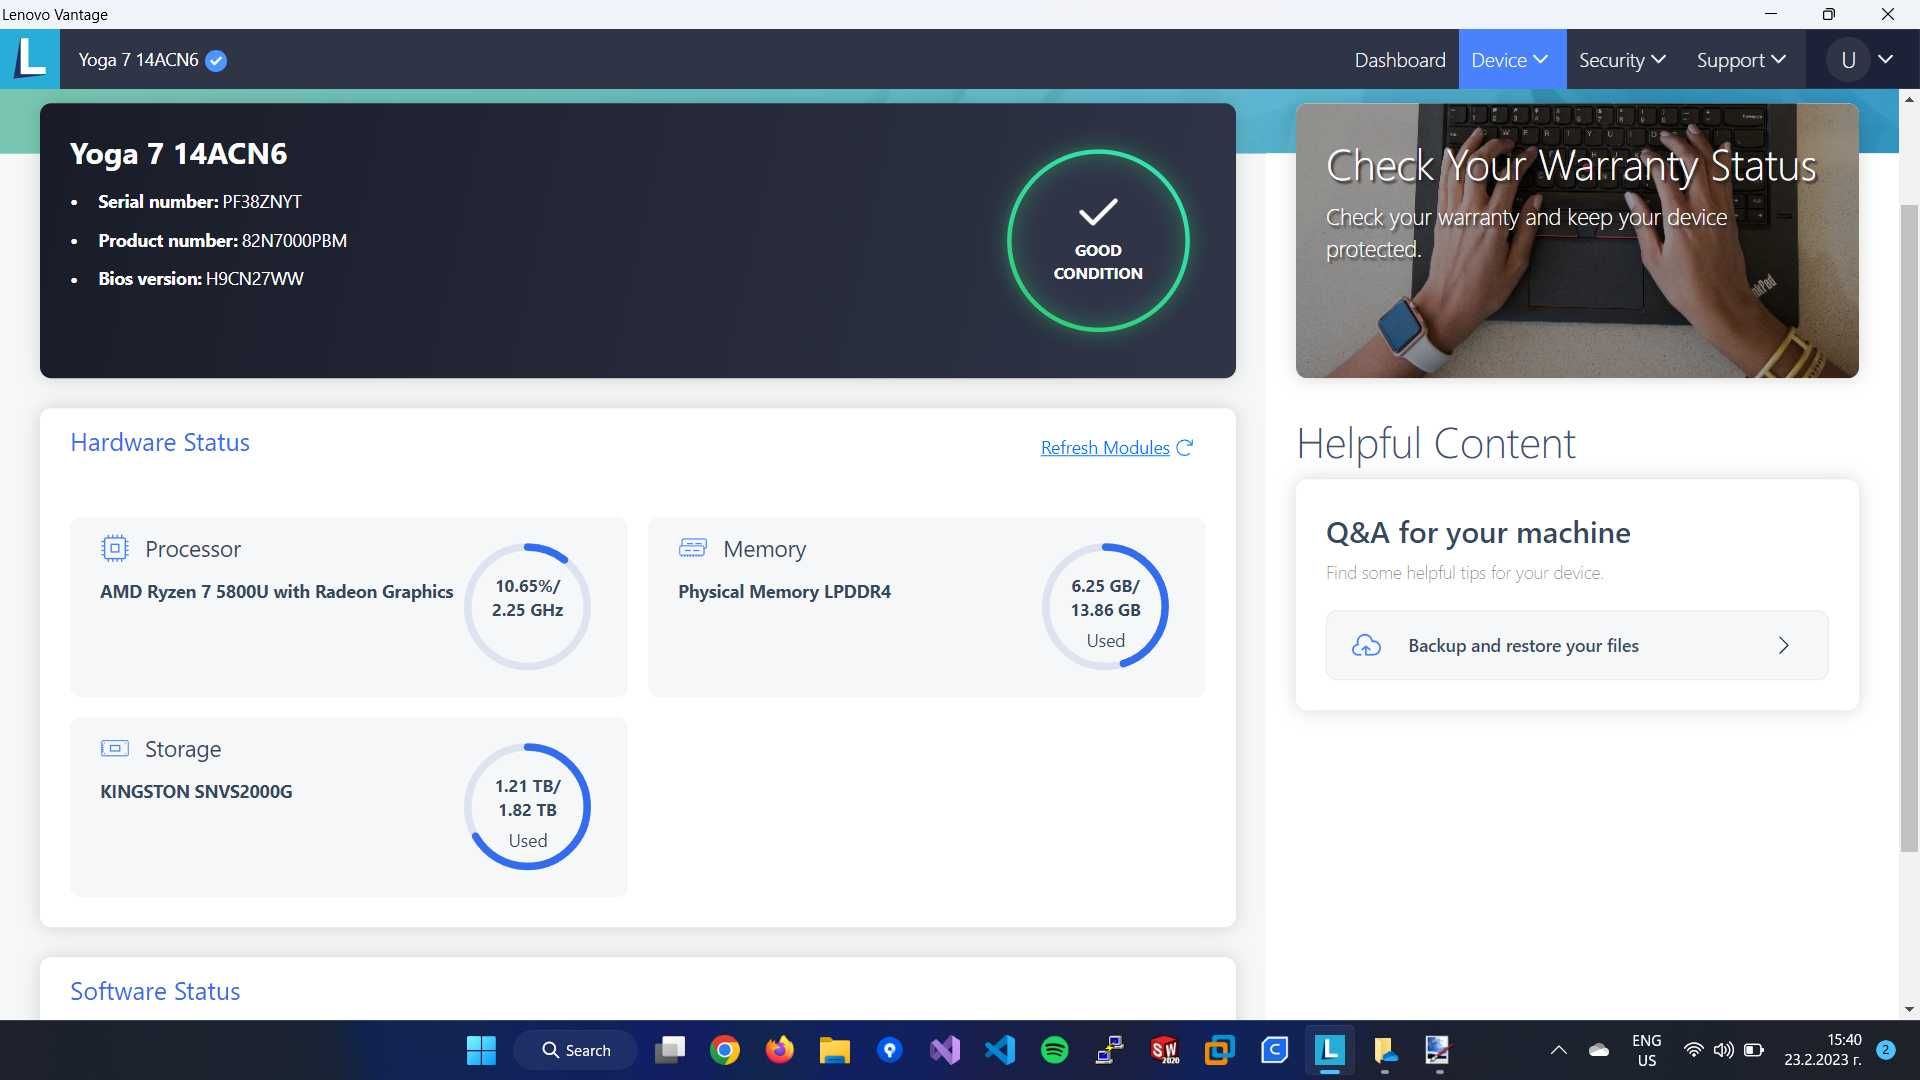Click the scrollbar up arrow
The width and height of the screenshot is (1920, 1080).
click(x=1909, y=99)
